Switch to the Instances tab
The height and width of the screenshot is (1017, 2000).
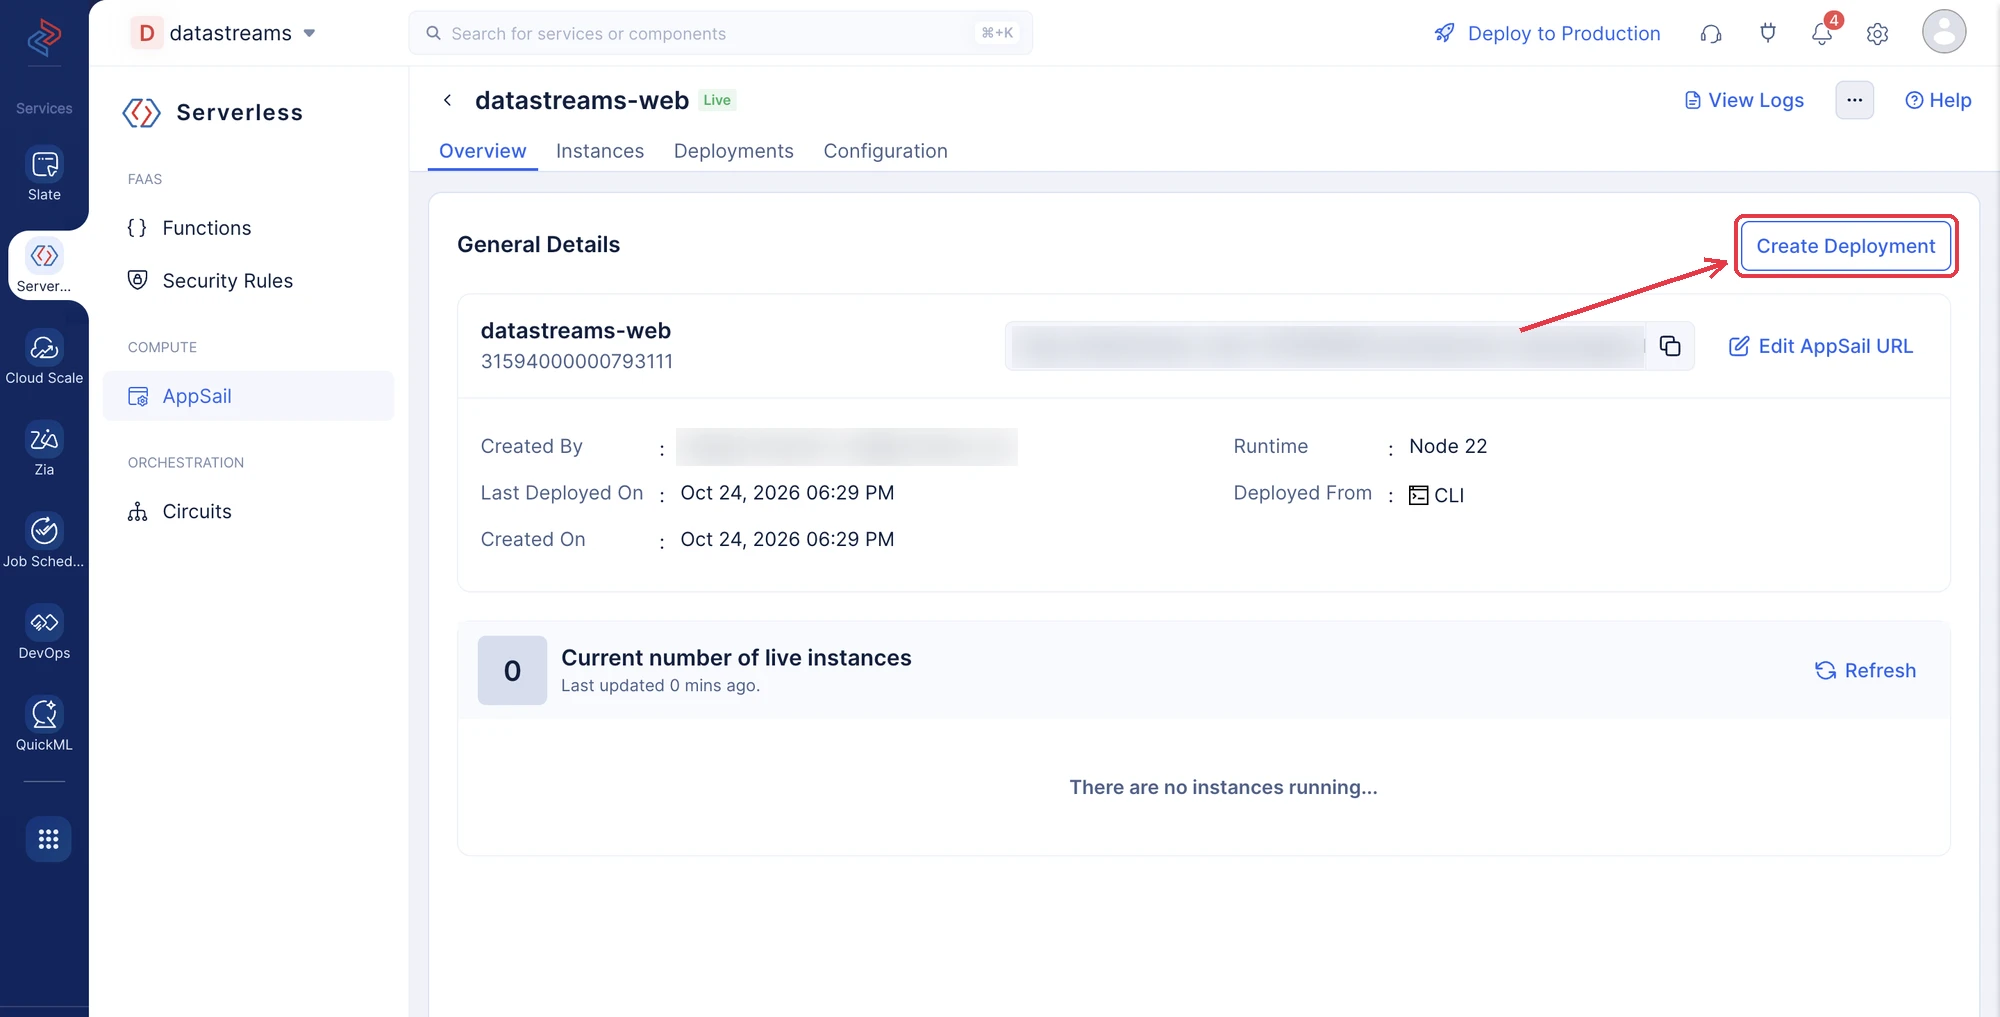click(x=600, y=151)
